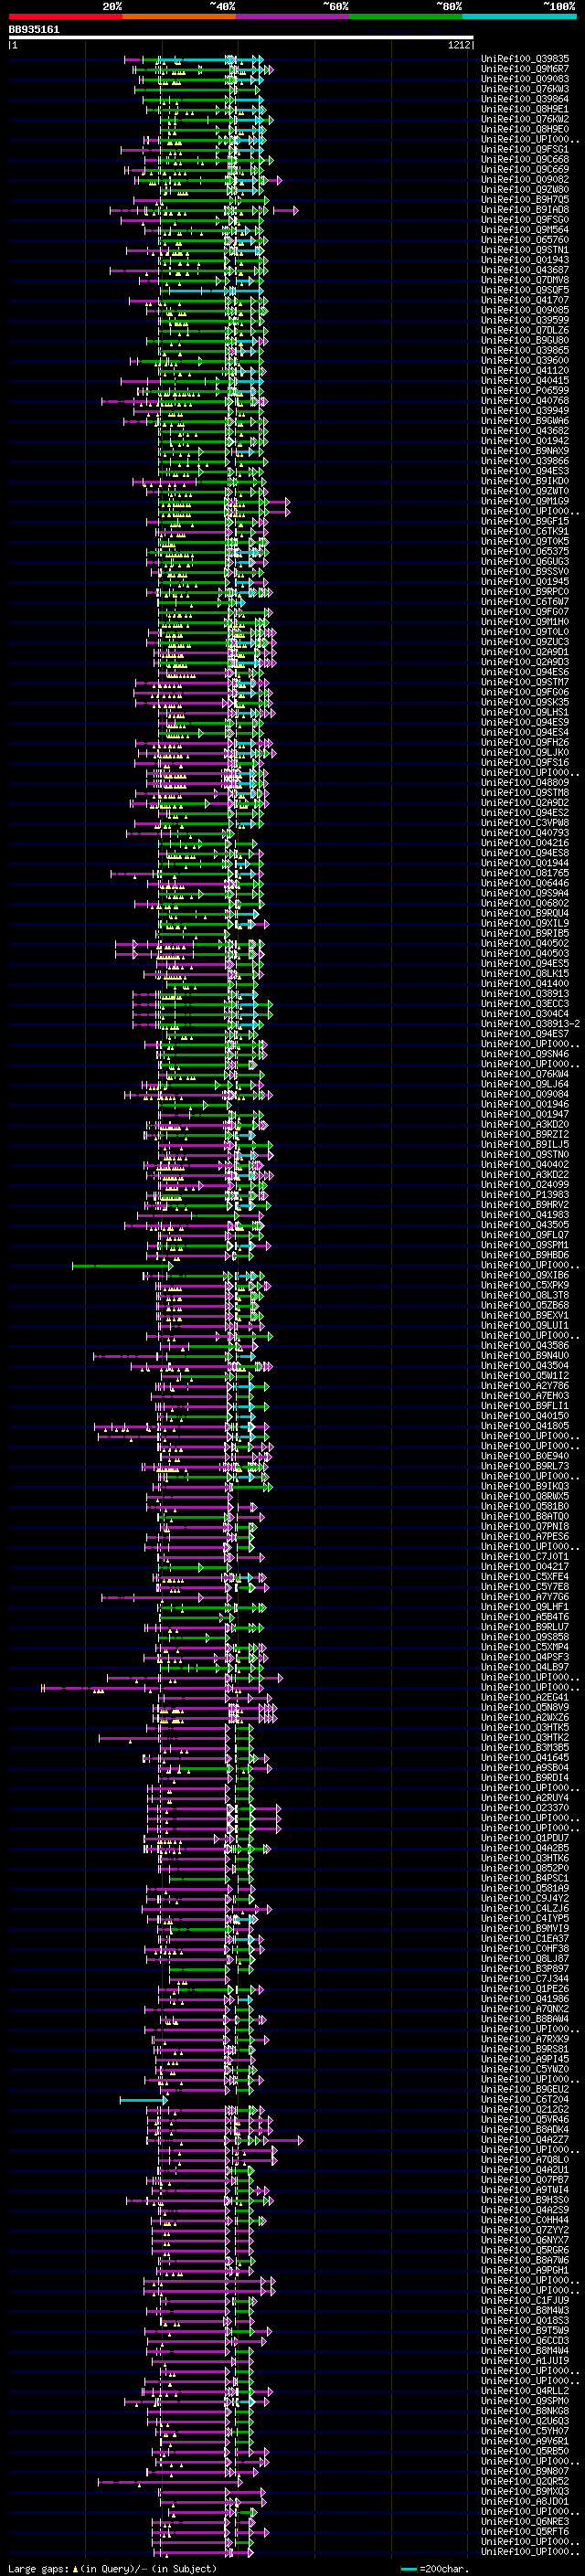
Task: Select hit UniRef100_Q39864
Action: 525,99
